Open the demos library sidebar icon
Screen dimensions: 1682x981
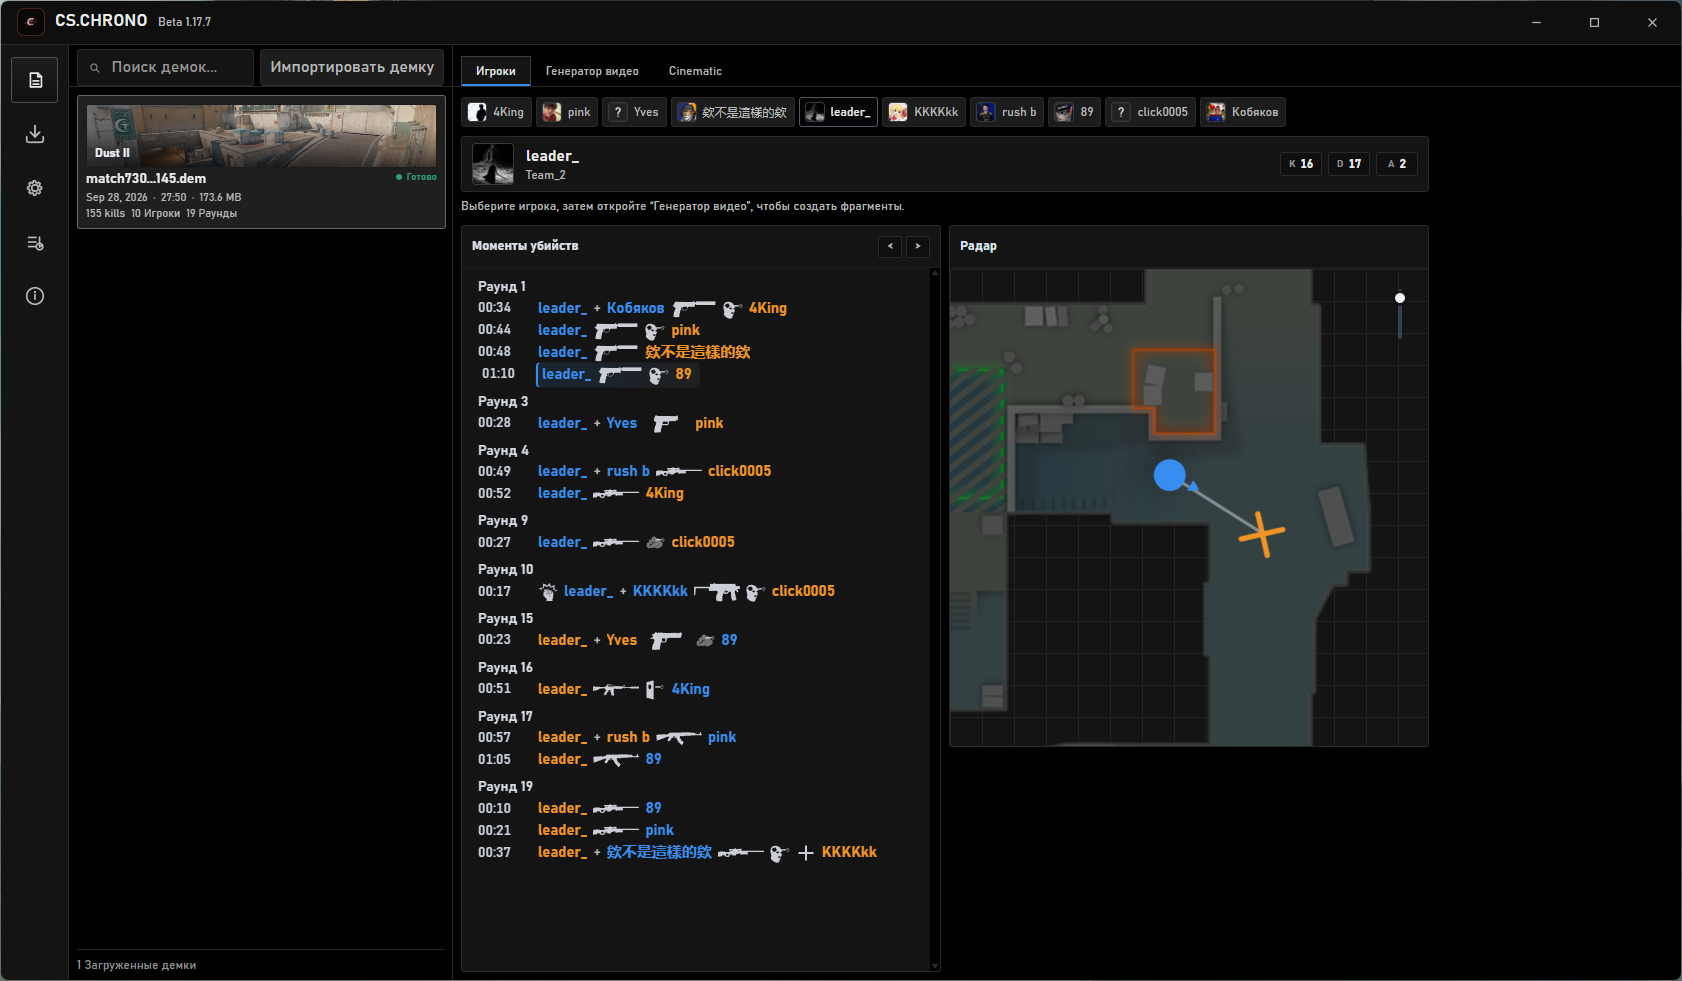click(35, 80)
